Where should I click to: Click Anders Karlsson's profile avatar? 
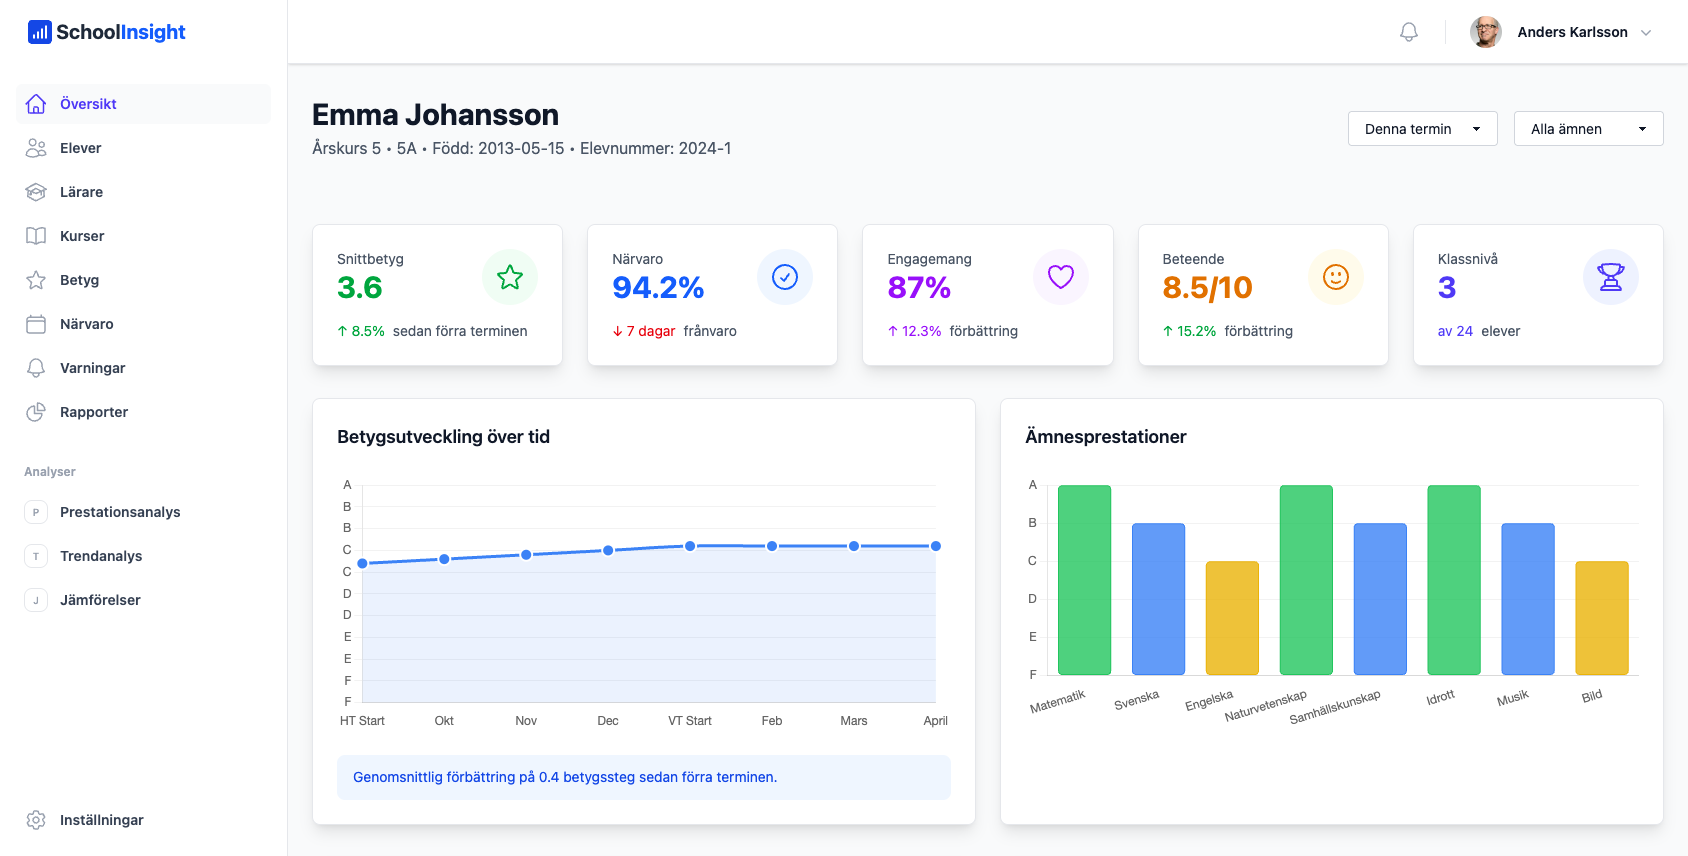click(1485, 32)
